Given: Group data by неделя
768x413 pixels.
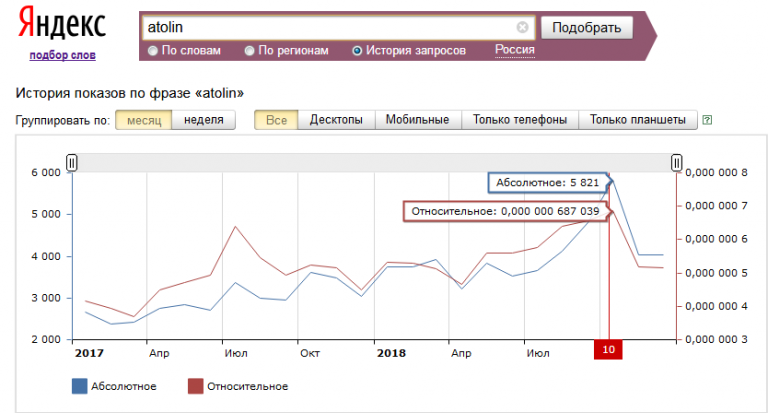Looking at the screenshot, I should click(203, 120).
